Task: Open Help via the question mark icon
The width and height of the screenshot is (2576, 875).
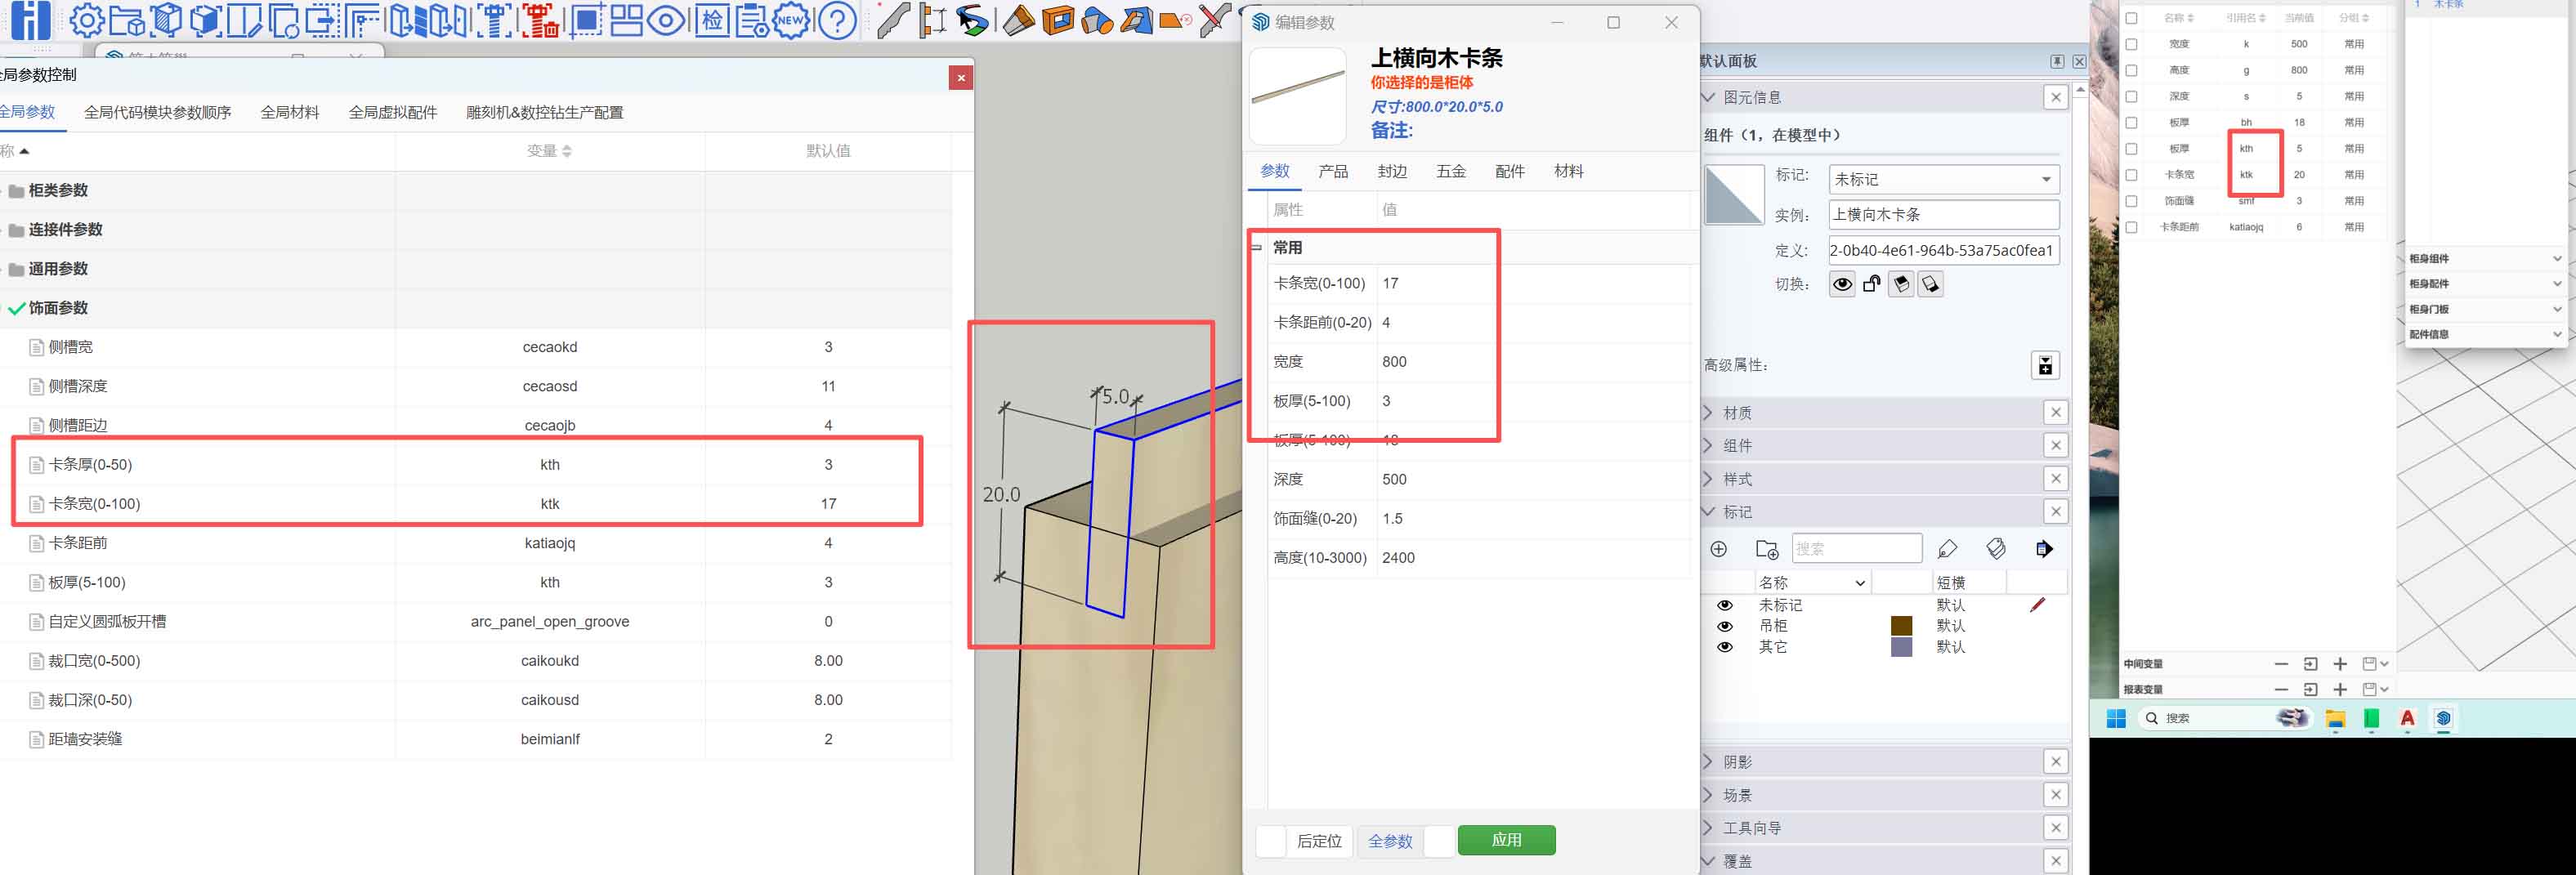Action: [x=837, y=22]
